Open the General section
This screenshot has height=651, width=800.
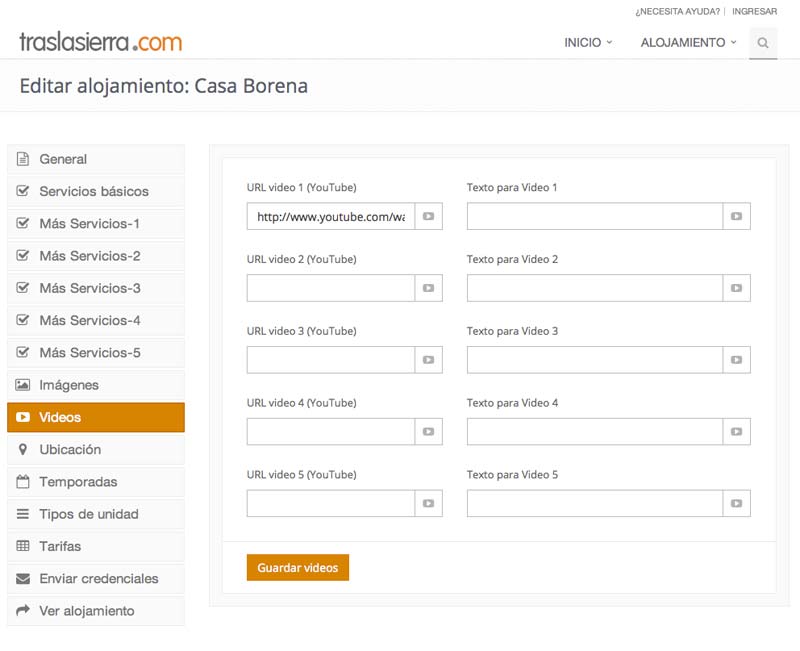click(x=96, y=159)
